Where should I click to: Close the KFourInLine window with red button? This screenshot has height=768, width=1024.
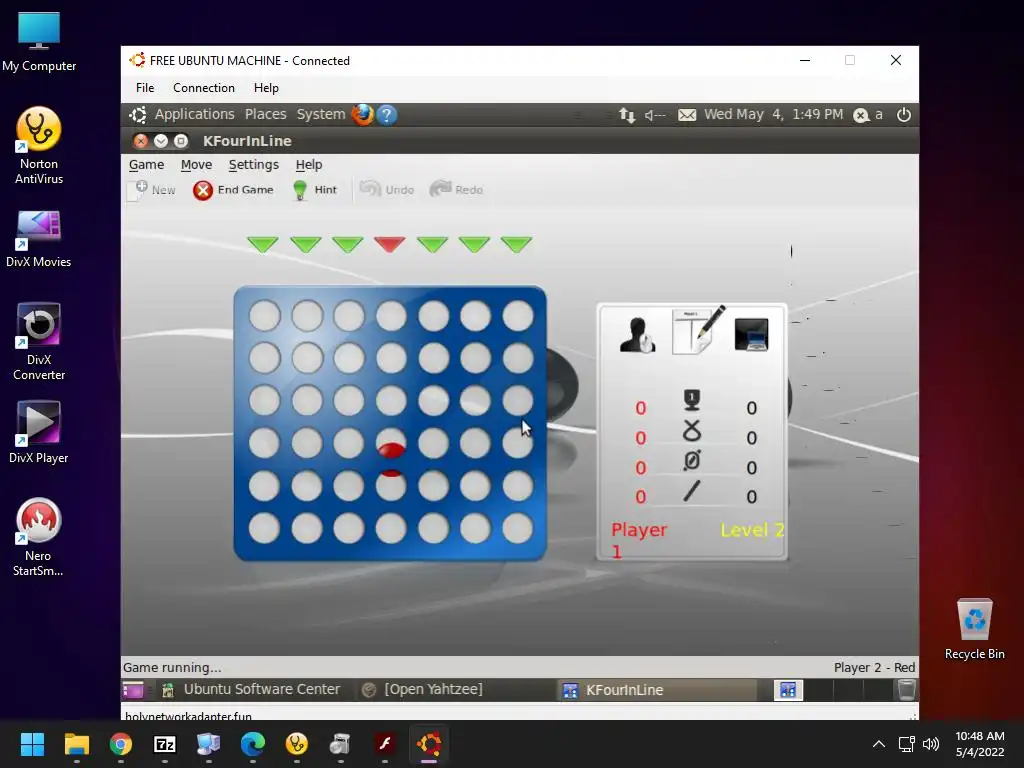point(140,141)
